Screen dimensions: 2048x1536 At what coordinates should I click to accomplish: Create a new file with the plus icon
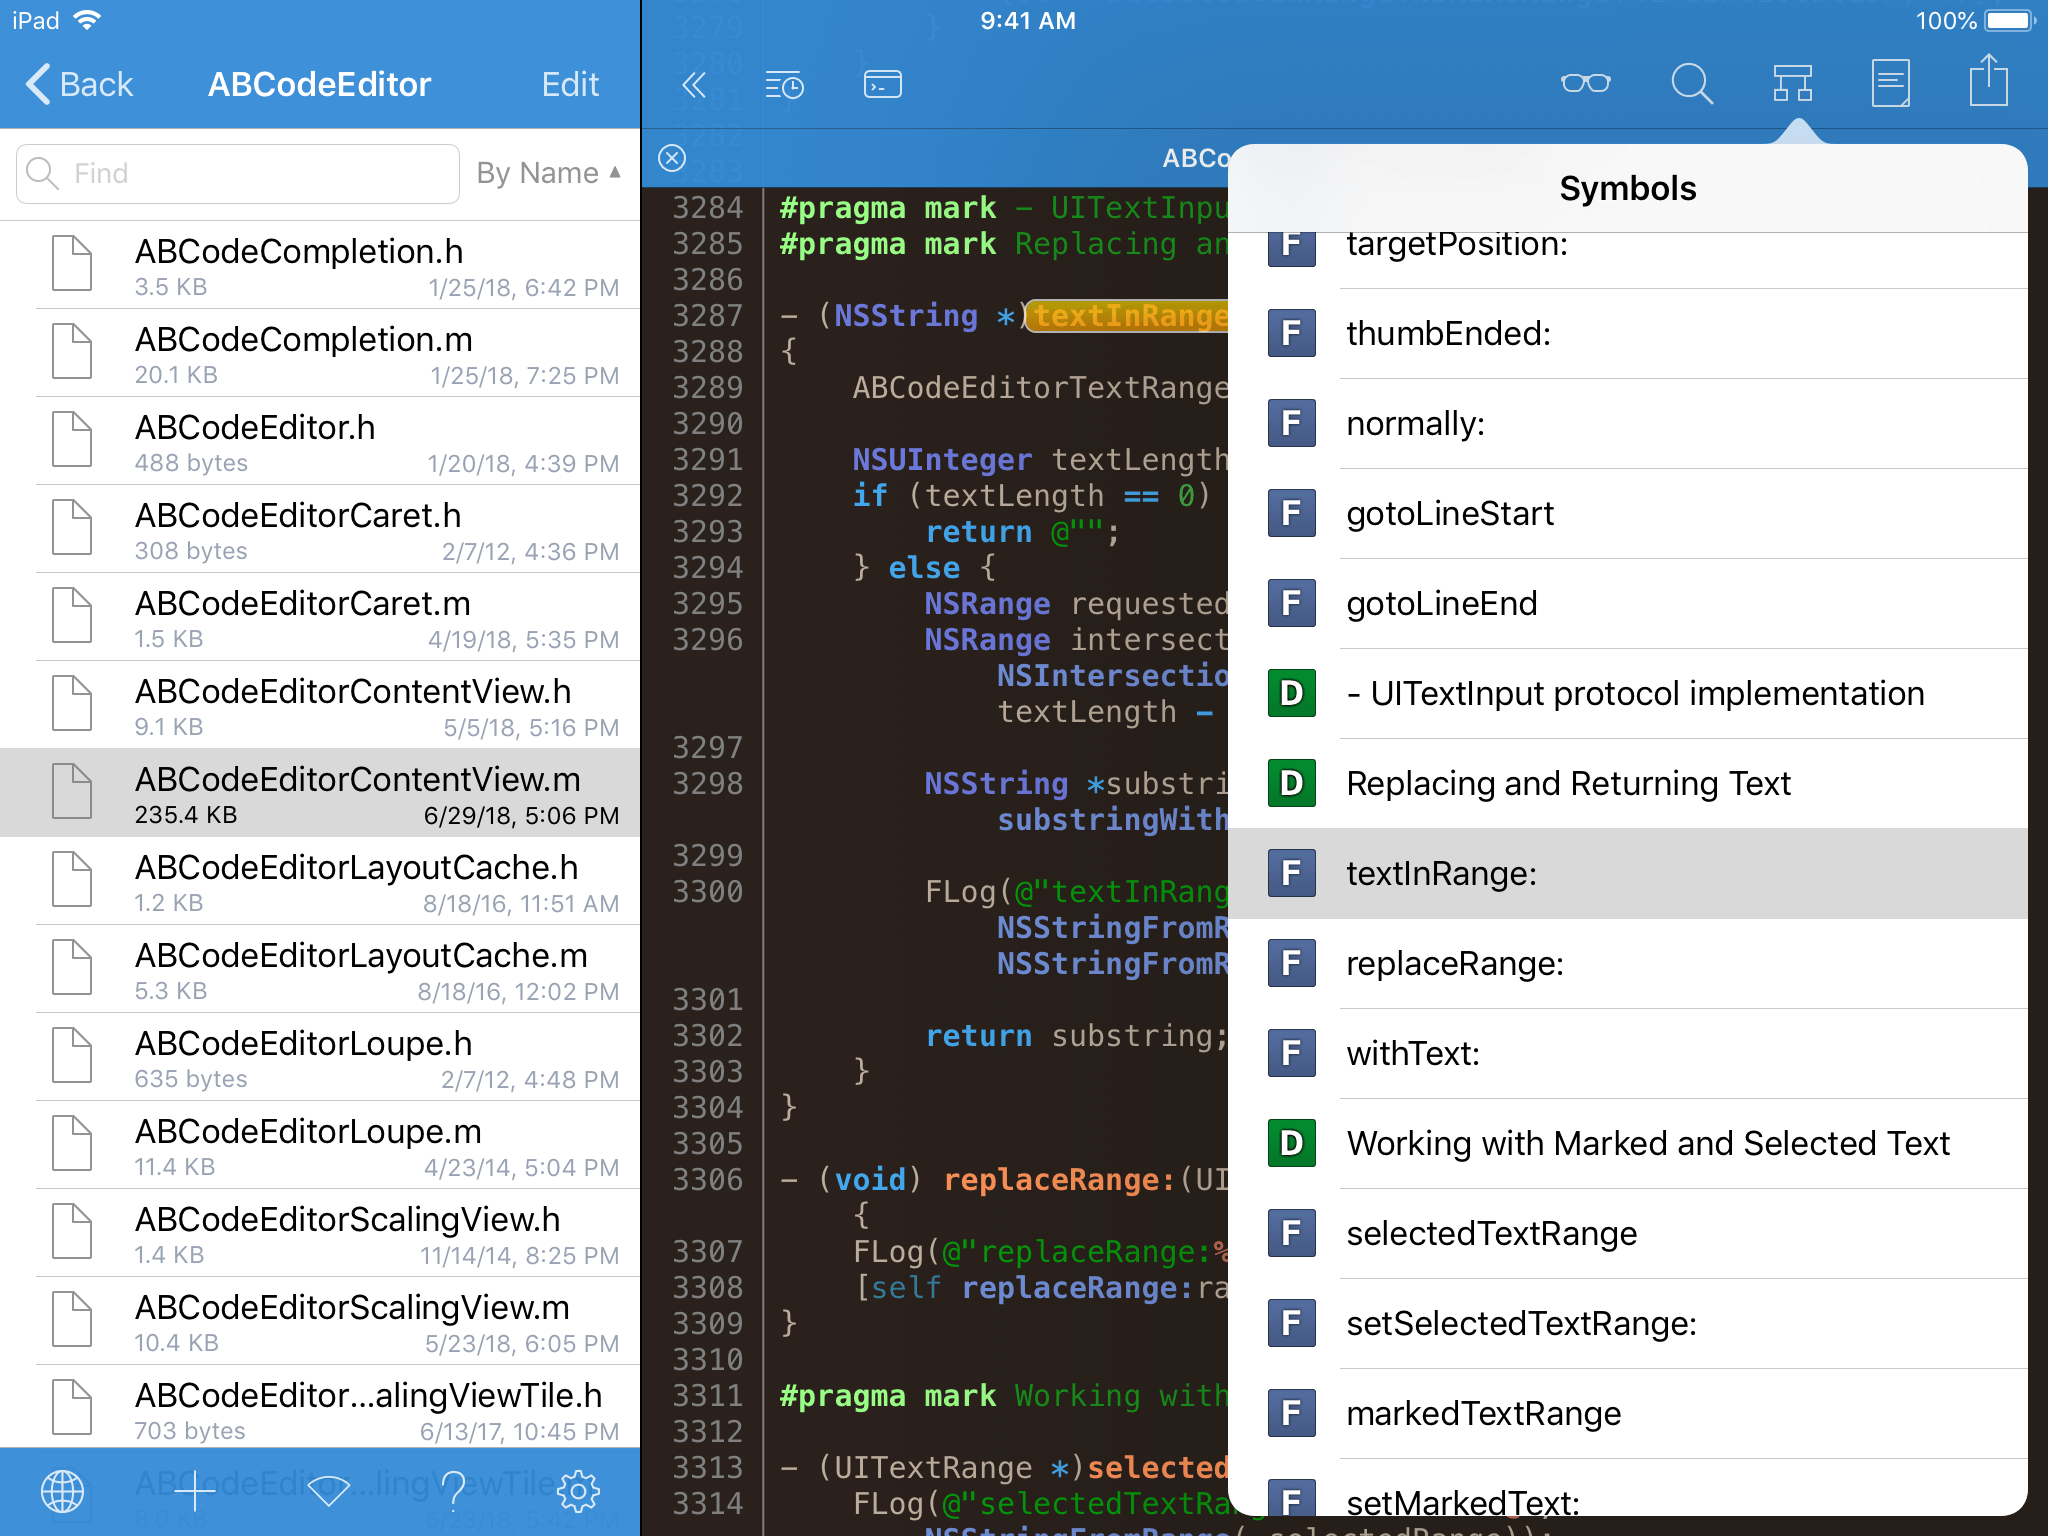[x=193, y=1490]
